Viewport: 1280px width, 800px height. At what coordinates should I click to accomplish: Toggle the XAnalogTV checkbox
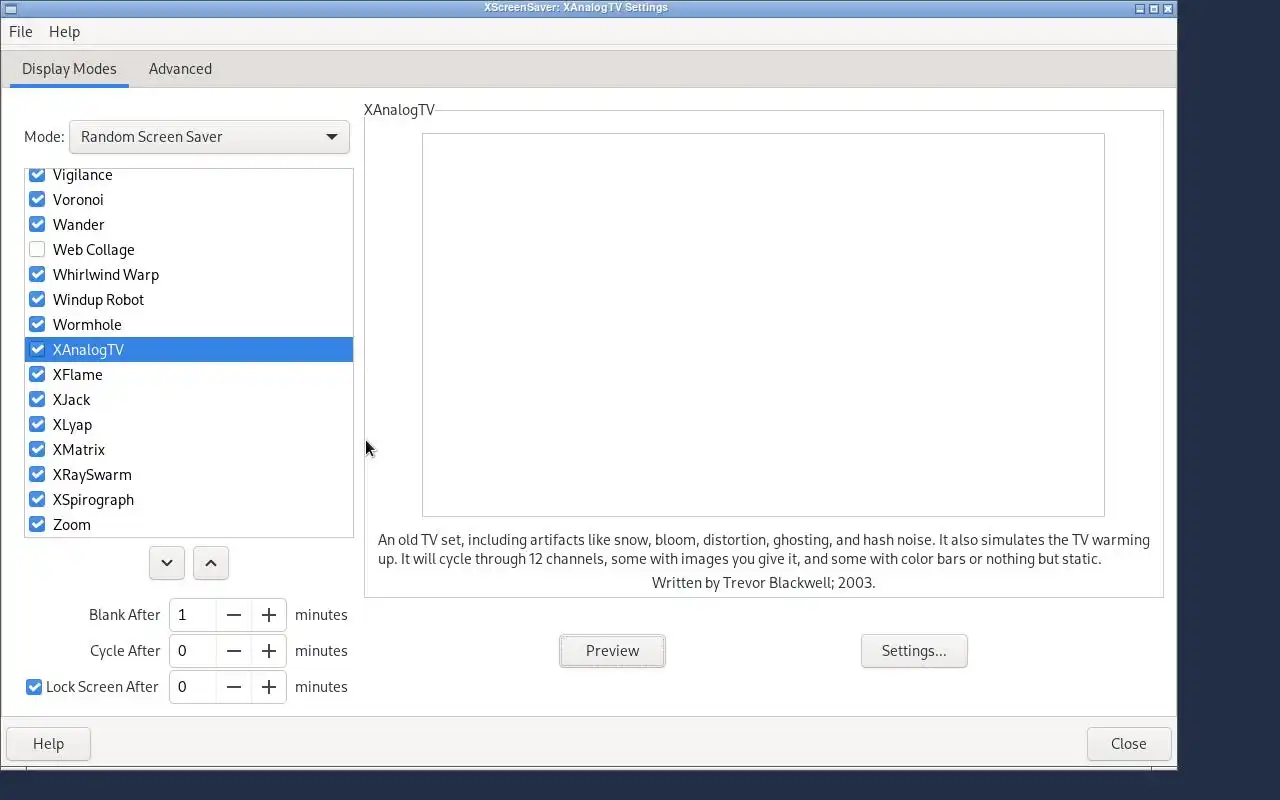(x=37, y=350)
